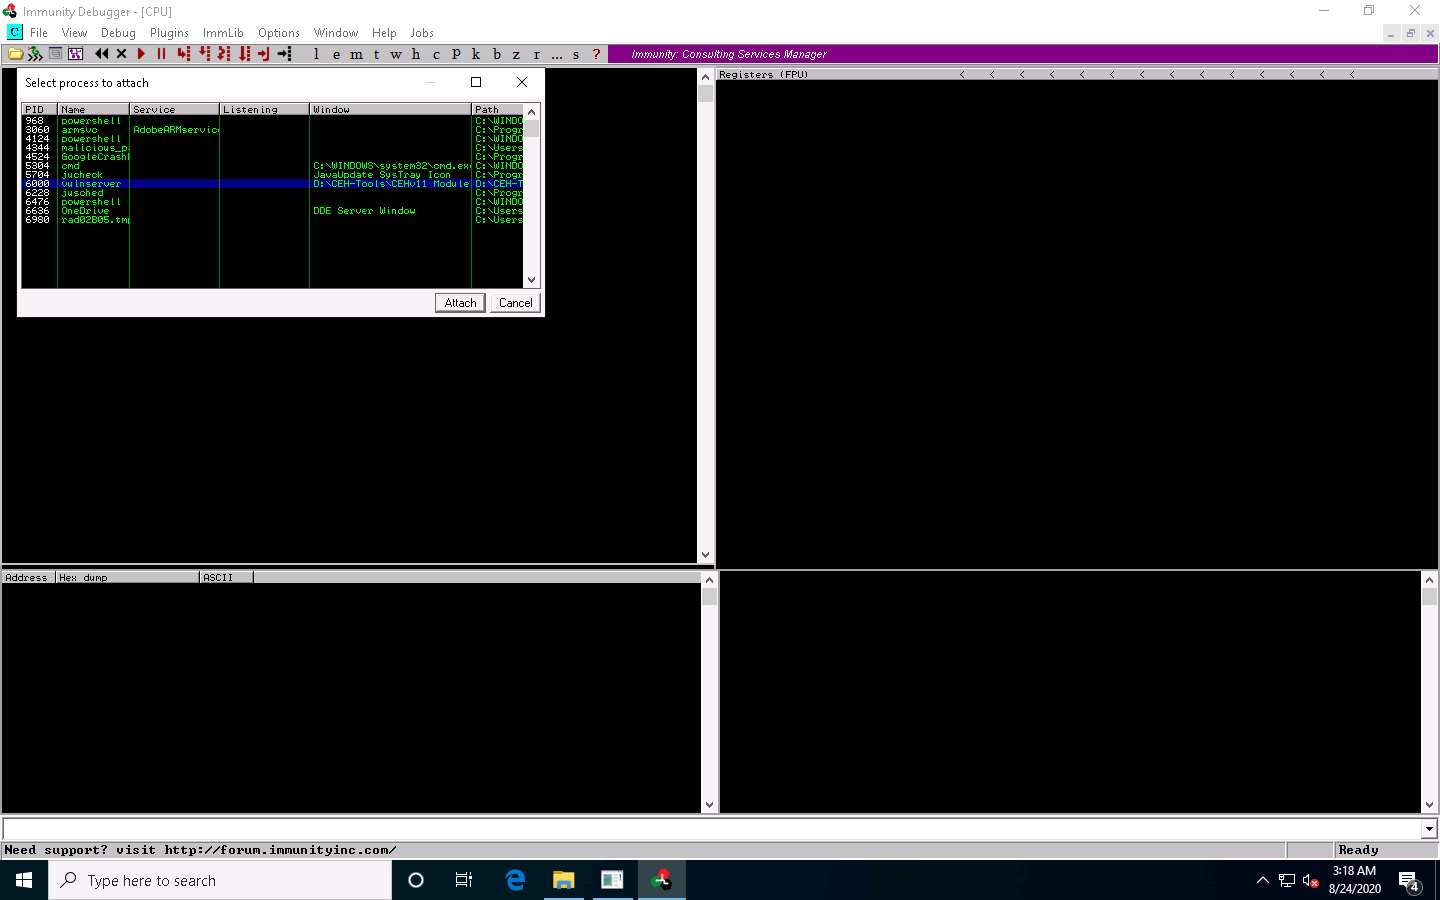
Task: Click the Close program X toolbar icon
Action: [122, 54]
